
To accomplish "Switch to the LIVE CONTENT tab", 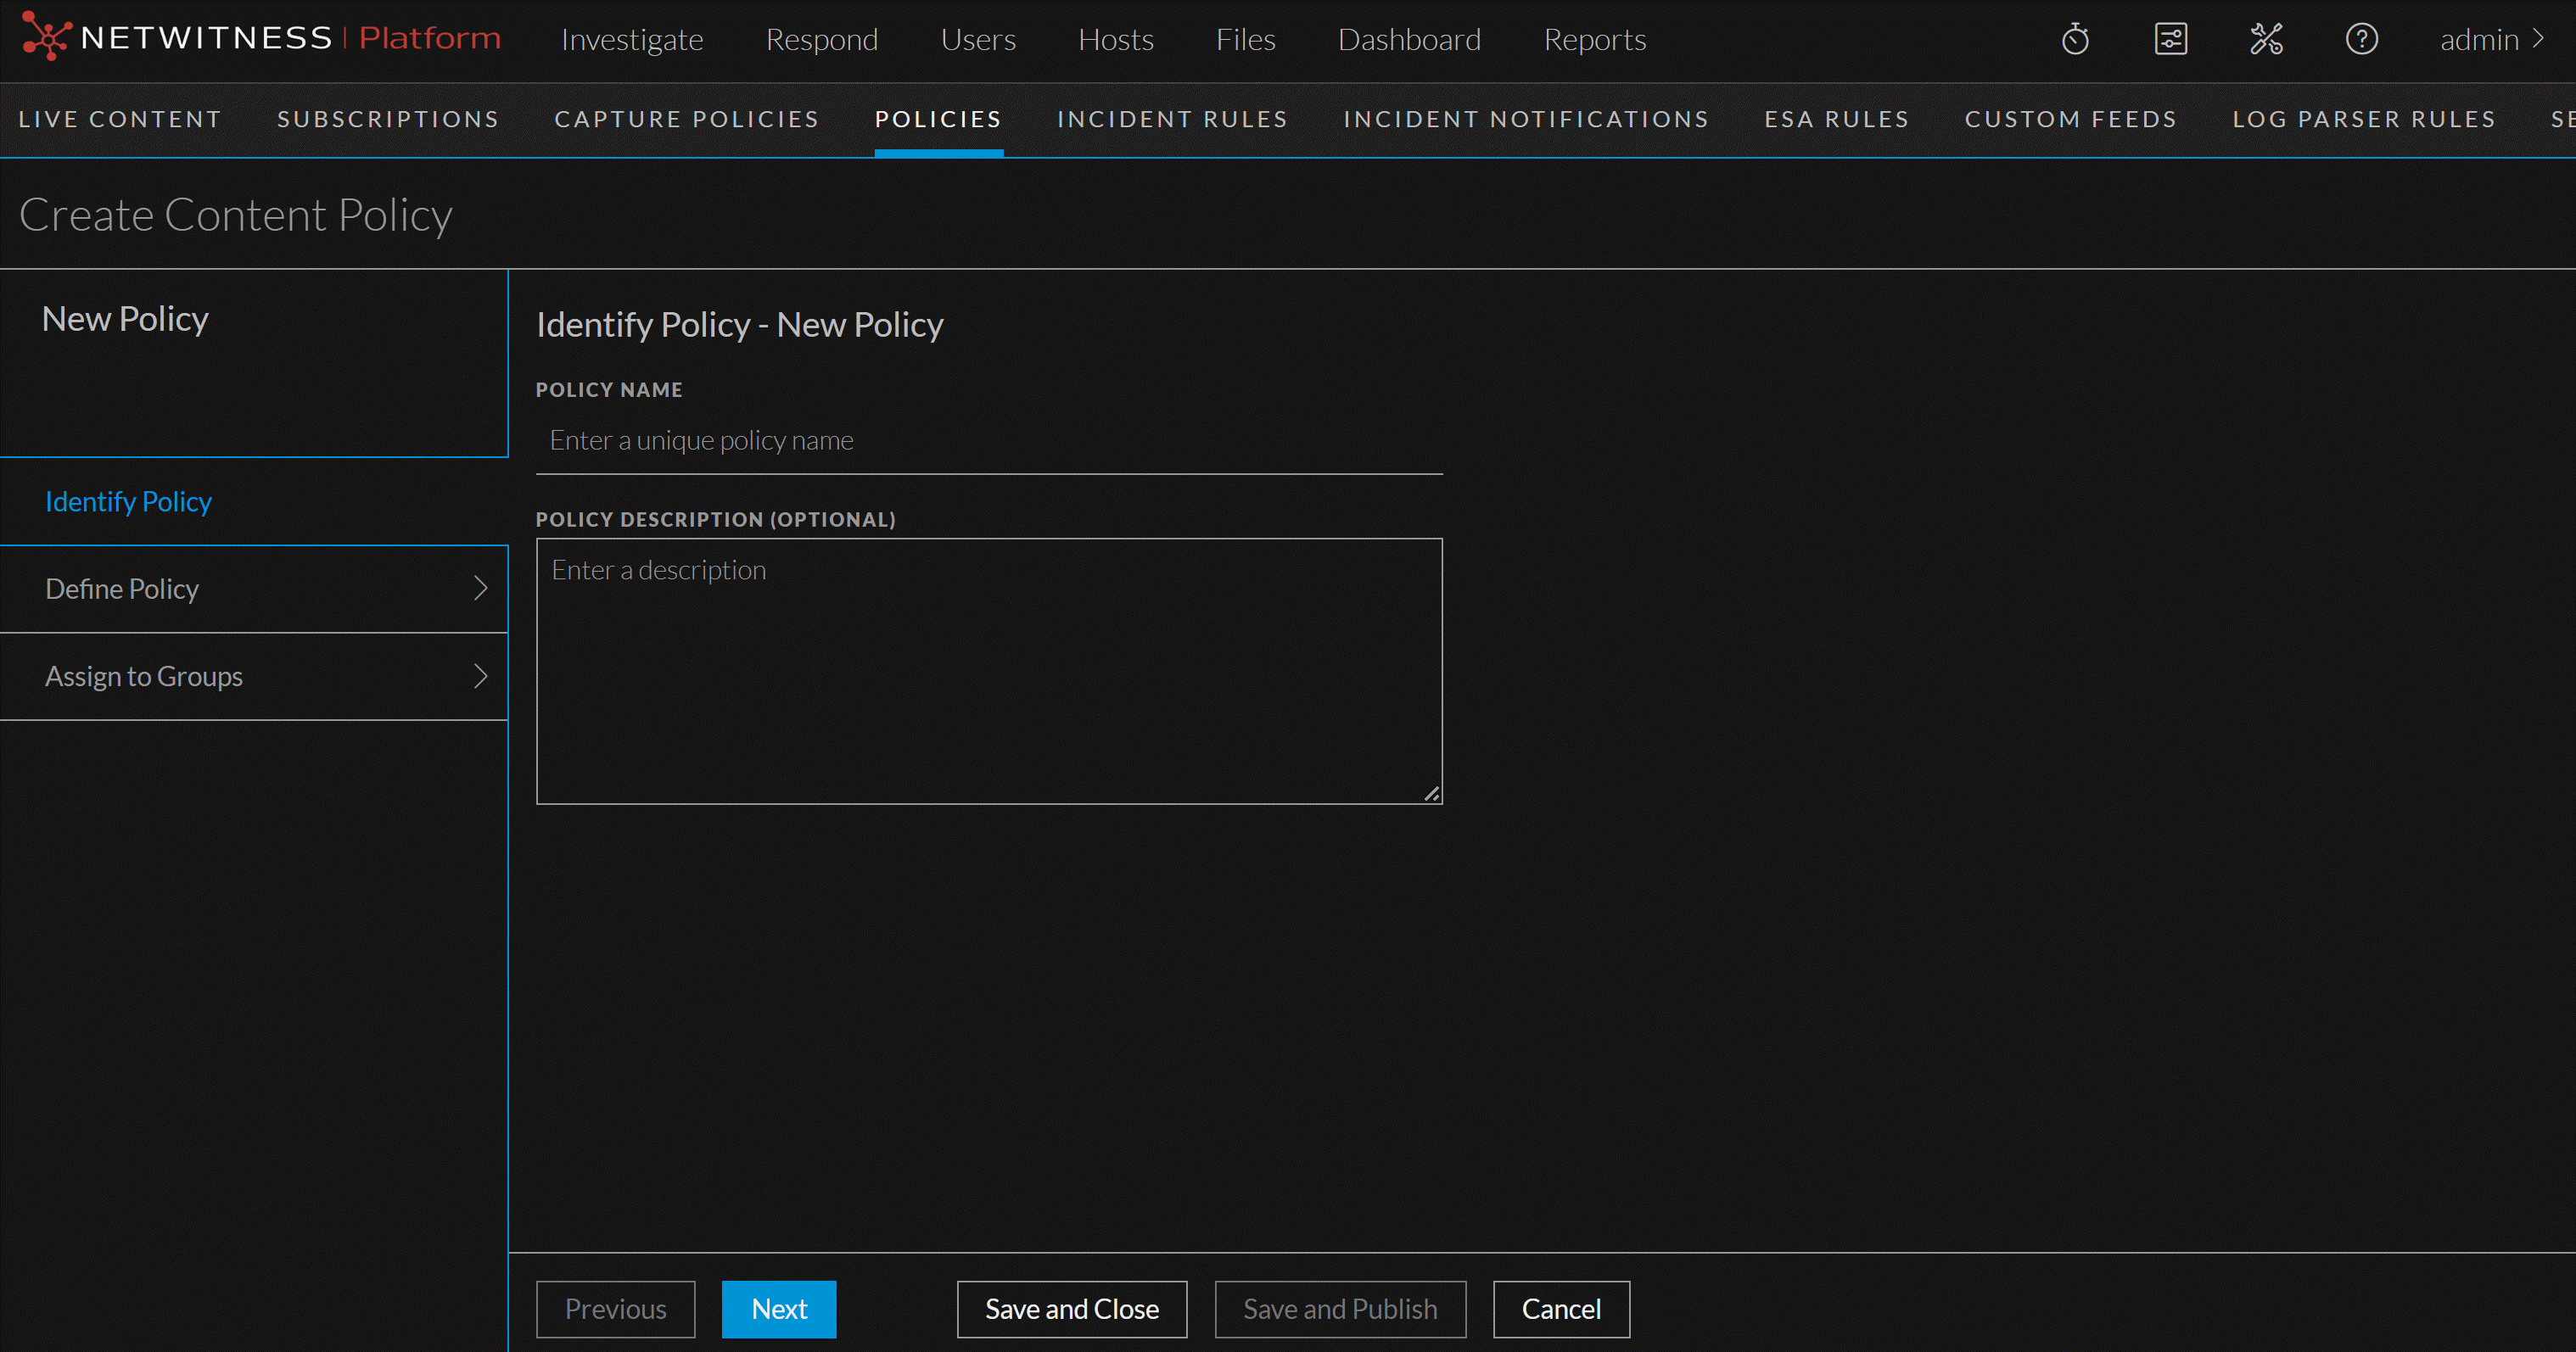I will [119, 119].
